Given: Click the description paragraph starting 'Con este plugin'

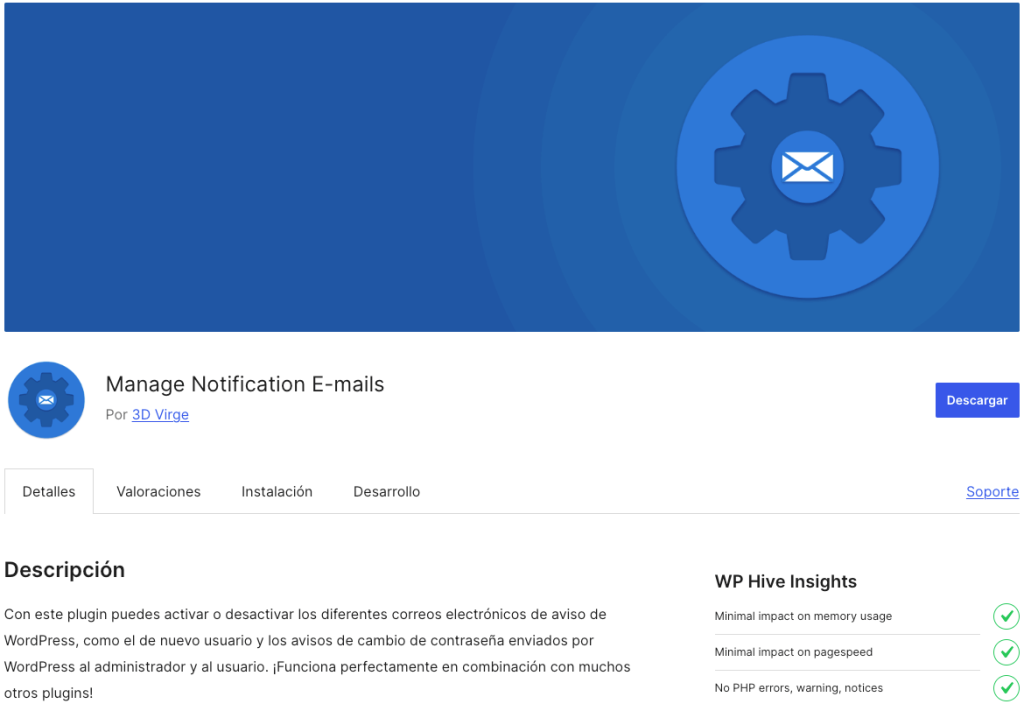Looking at the screenshot, I should [317, 653].
